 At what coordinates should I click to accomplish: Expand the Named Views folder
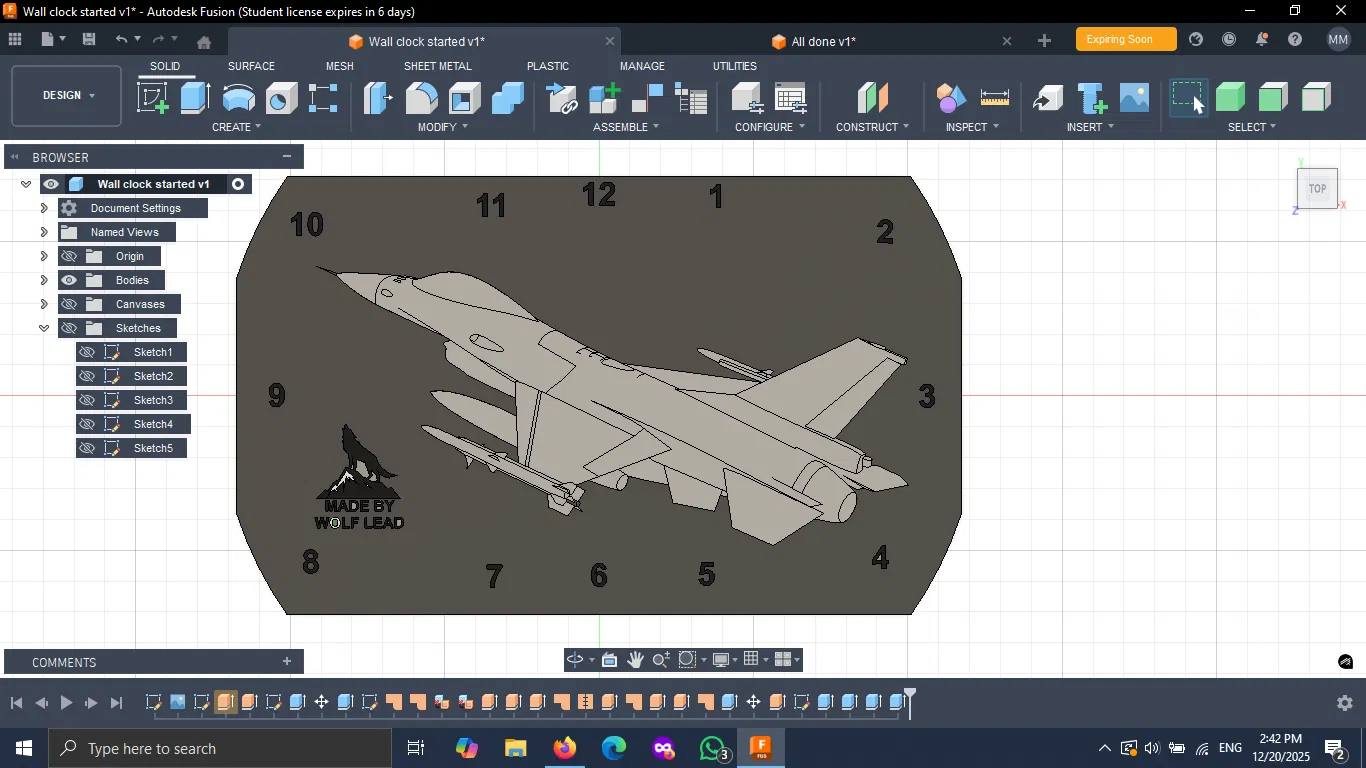[x=44, y=232]
